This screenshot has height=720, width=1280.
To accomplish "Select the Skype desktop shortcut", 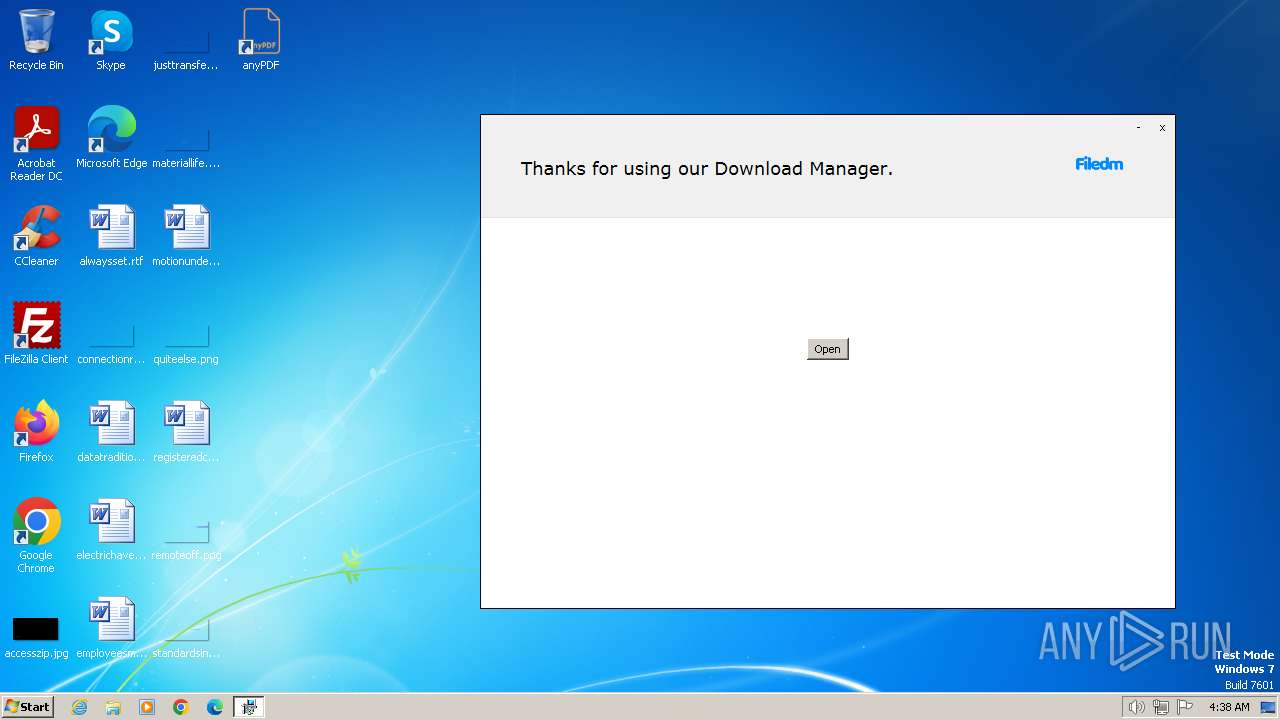I will pos(111,40).
